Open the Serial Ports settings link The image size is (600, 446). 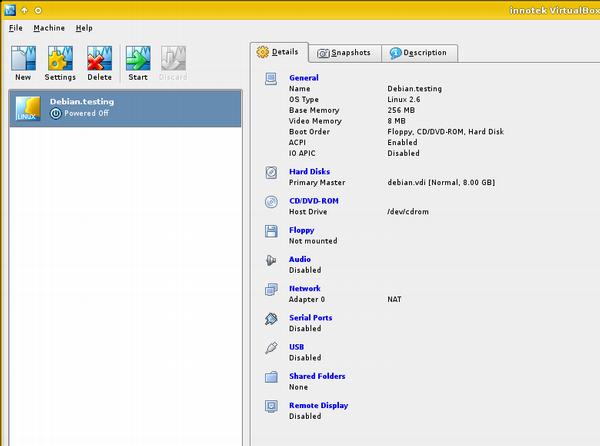point(311,318)
